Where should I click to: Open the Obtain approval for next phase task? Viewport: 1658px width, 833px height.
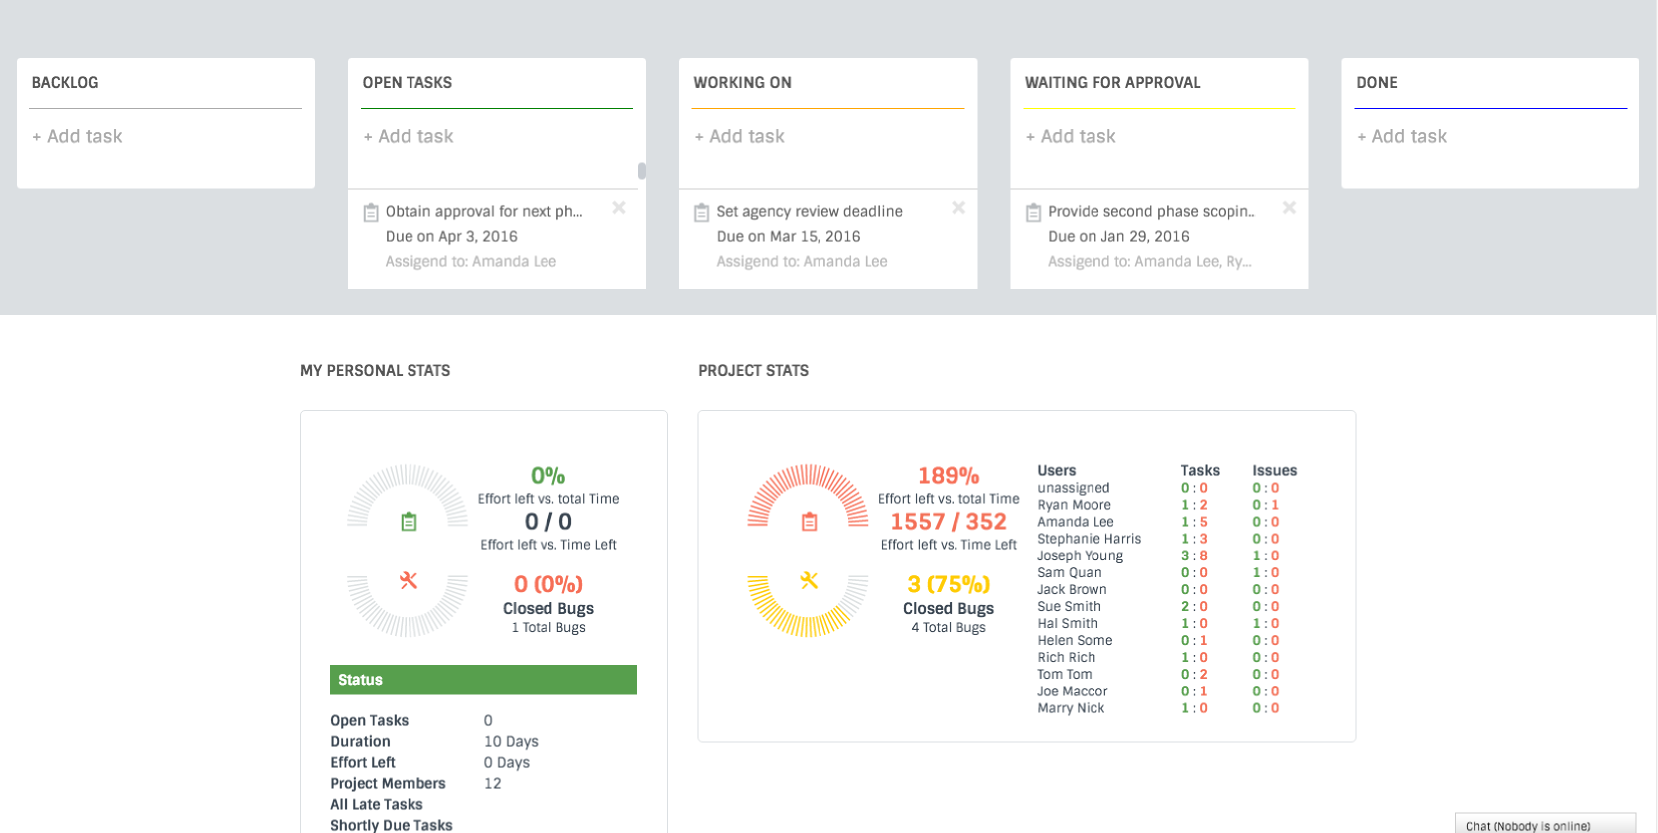[484, 211]
